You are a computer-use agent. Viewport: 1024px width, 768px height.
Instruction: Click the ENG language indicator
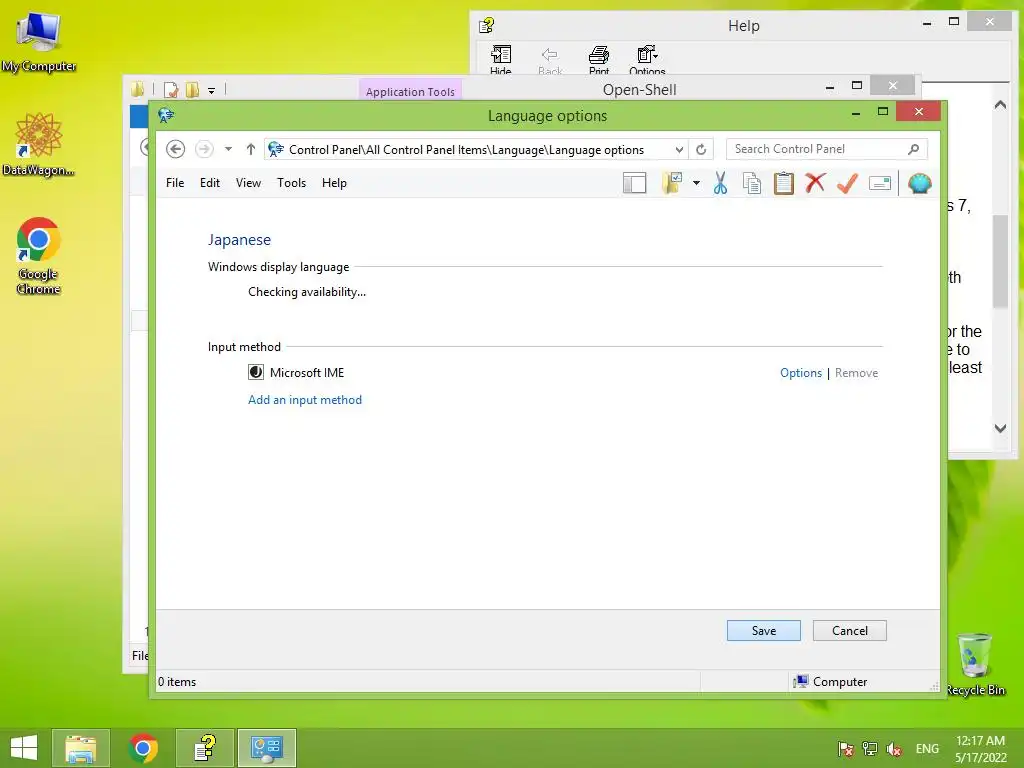click(x=927, y=749)
